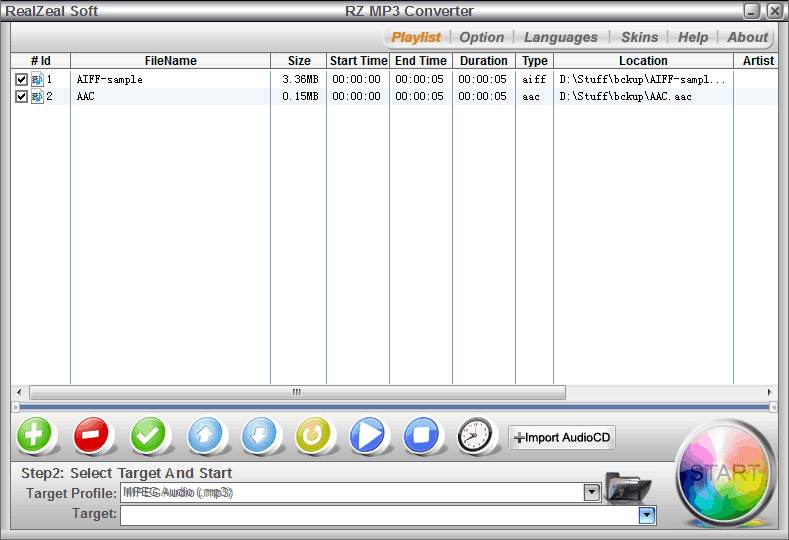Minimize the RZ MP3 Converter window
789x540 pixels.
point(752,11)
